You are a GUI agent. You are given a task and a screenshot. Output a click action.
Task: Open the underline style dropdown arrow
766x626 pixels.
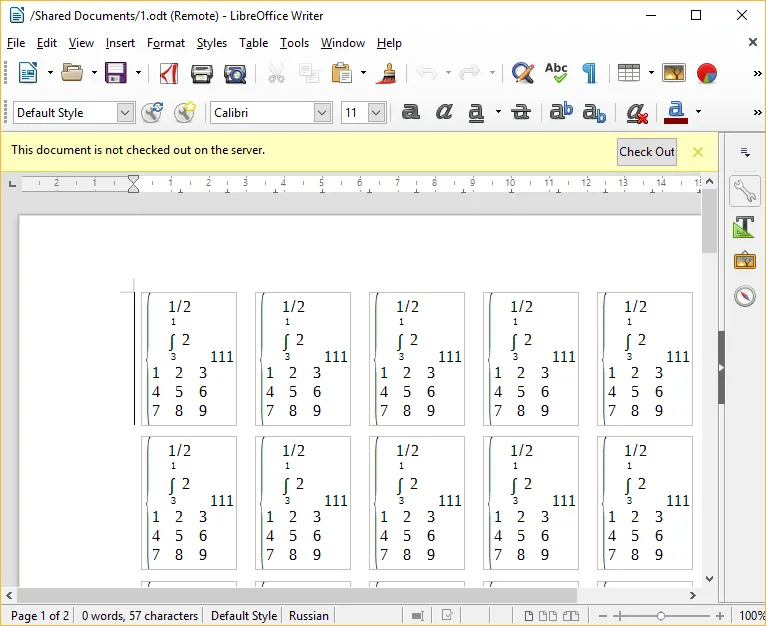click(498, 112)
